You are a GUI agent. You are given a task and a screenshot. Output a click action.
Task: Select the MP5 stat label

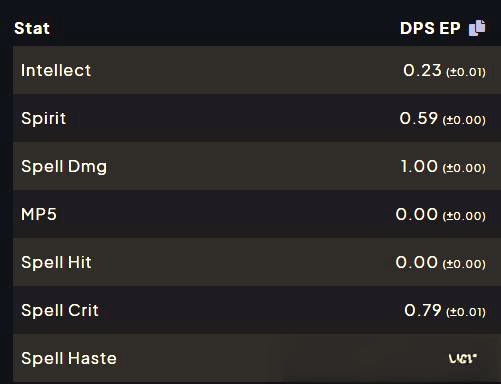39,214
